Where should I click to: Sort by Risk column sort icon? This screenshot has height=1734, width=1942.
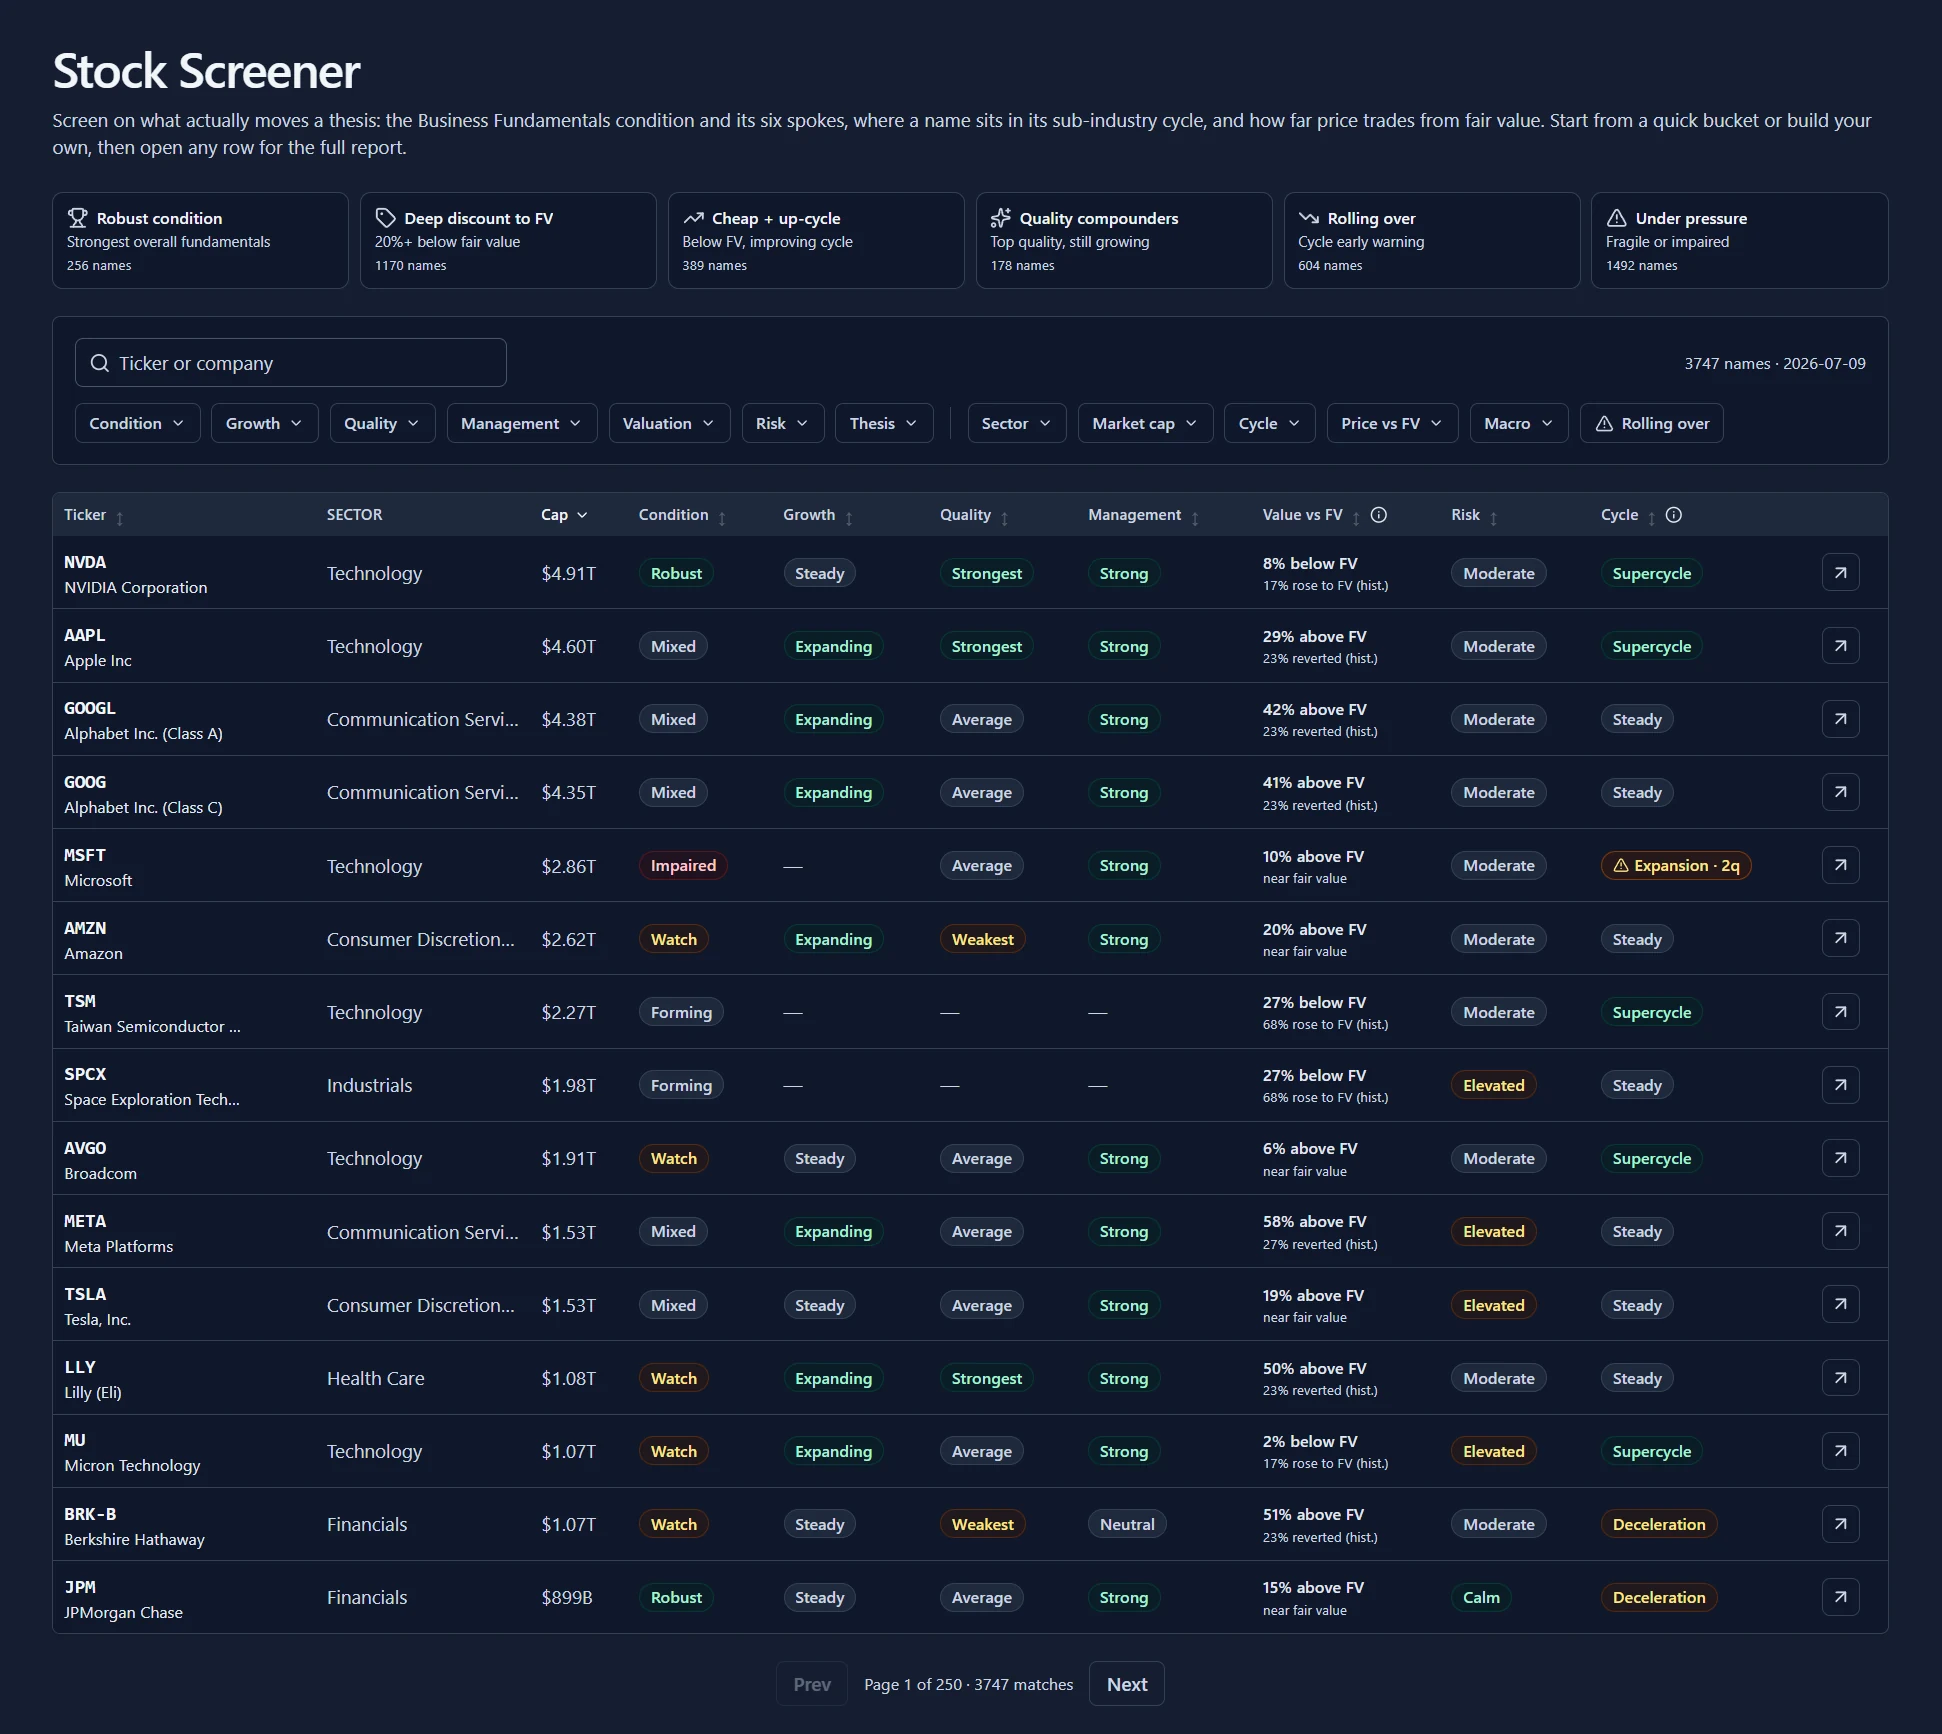pos(1493,517)
